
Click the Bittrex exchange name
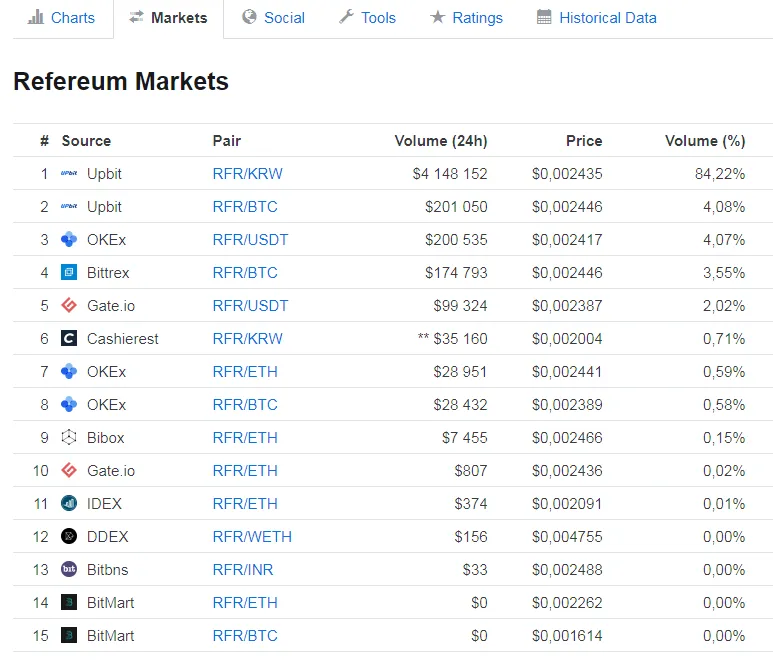pos(108,273)
